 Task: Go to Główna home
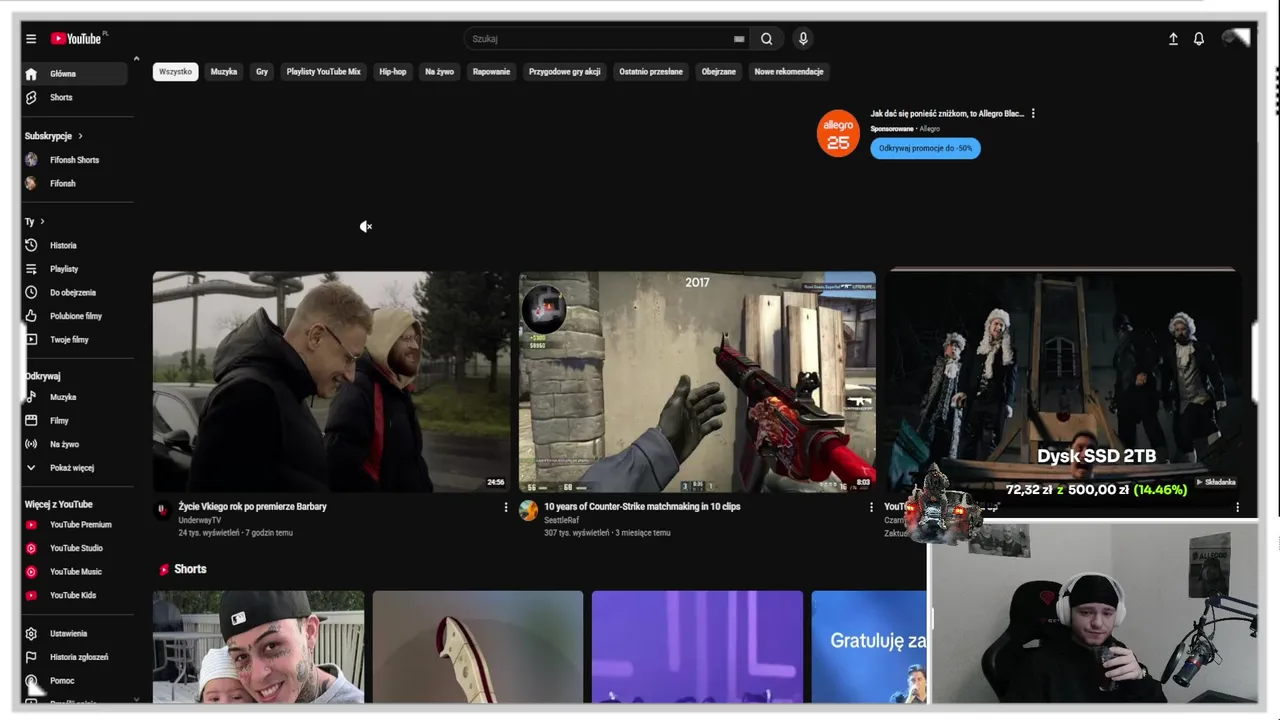[75, 74]
